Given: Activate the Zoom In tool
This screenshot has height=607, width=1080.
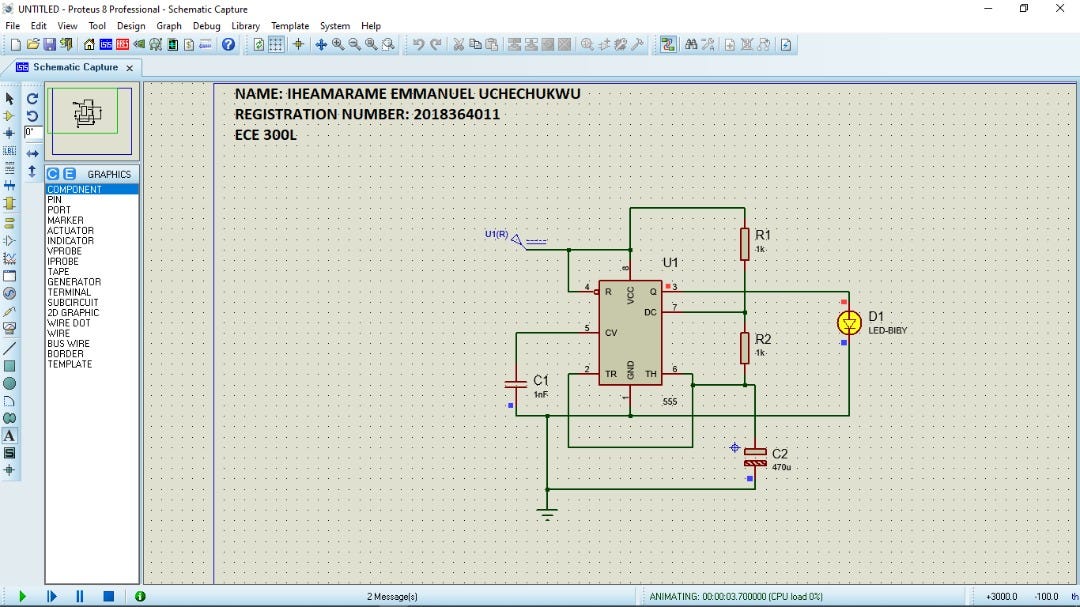Looking at the screenshot, I should [336, 44].
